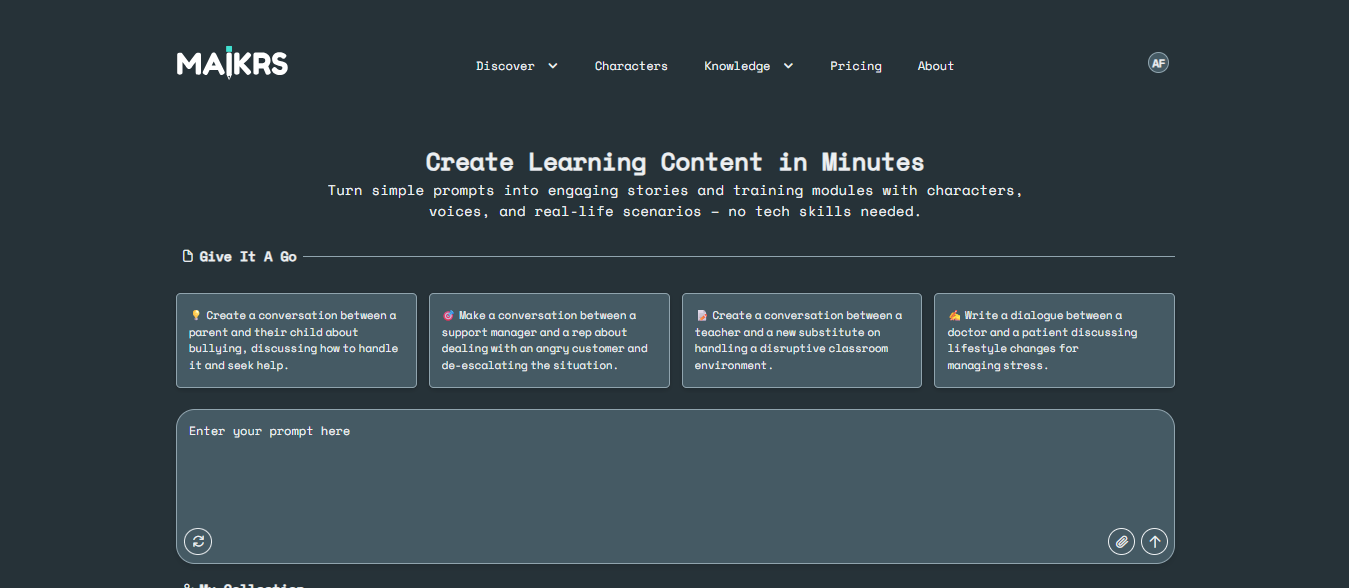The height and width of the screenshot is (588, 1349).
Task: Click the document icon beside Give It A Go
Action: [x=187, y=257]
